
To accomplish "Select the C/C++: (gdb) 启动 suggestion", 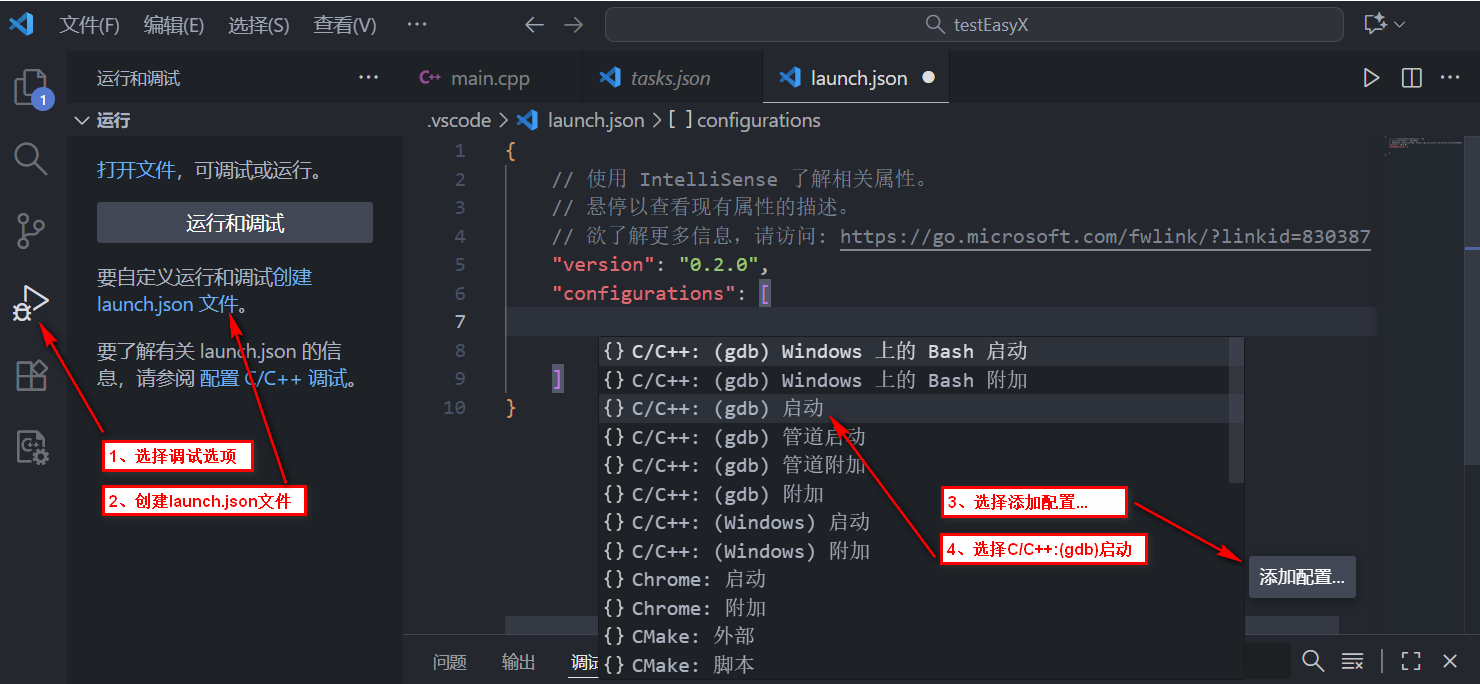I will tap(913, 408).
